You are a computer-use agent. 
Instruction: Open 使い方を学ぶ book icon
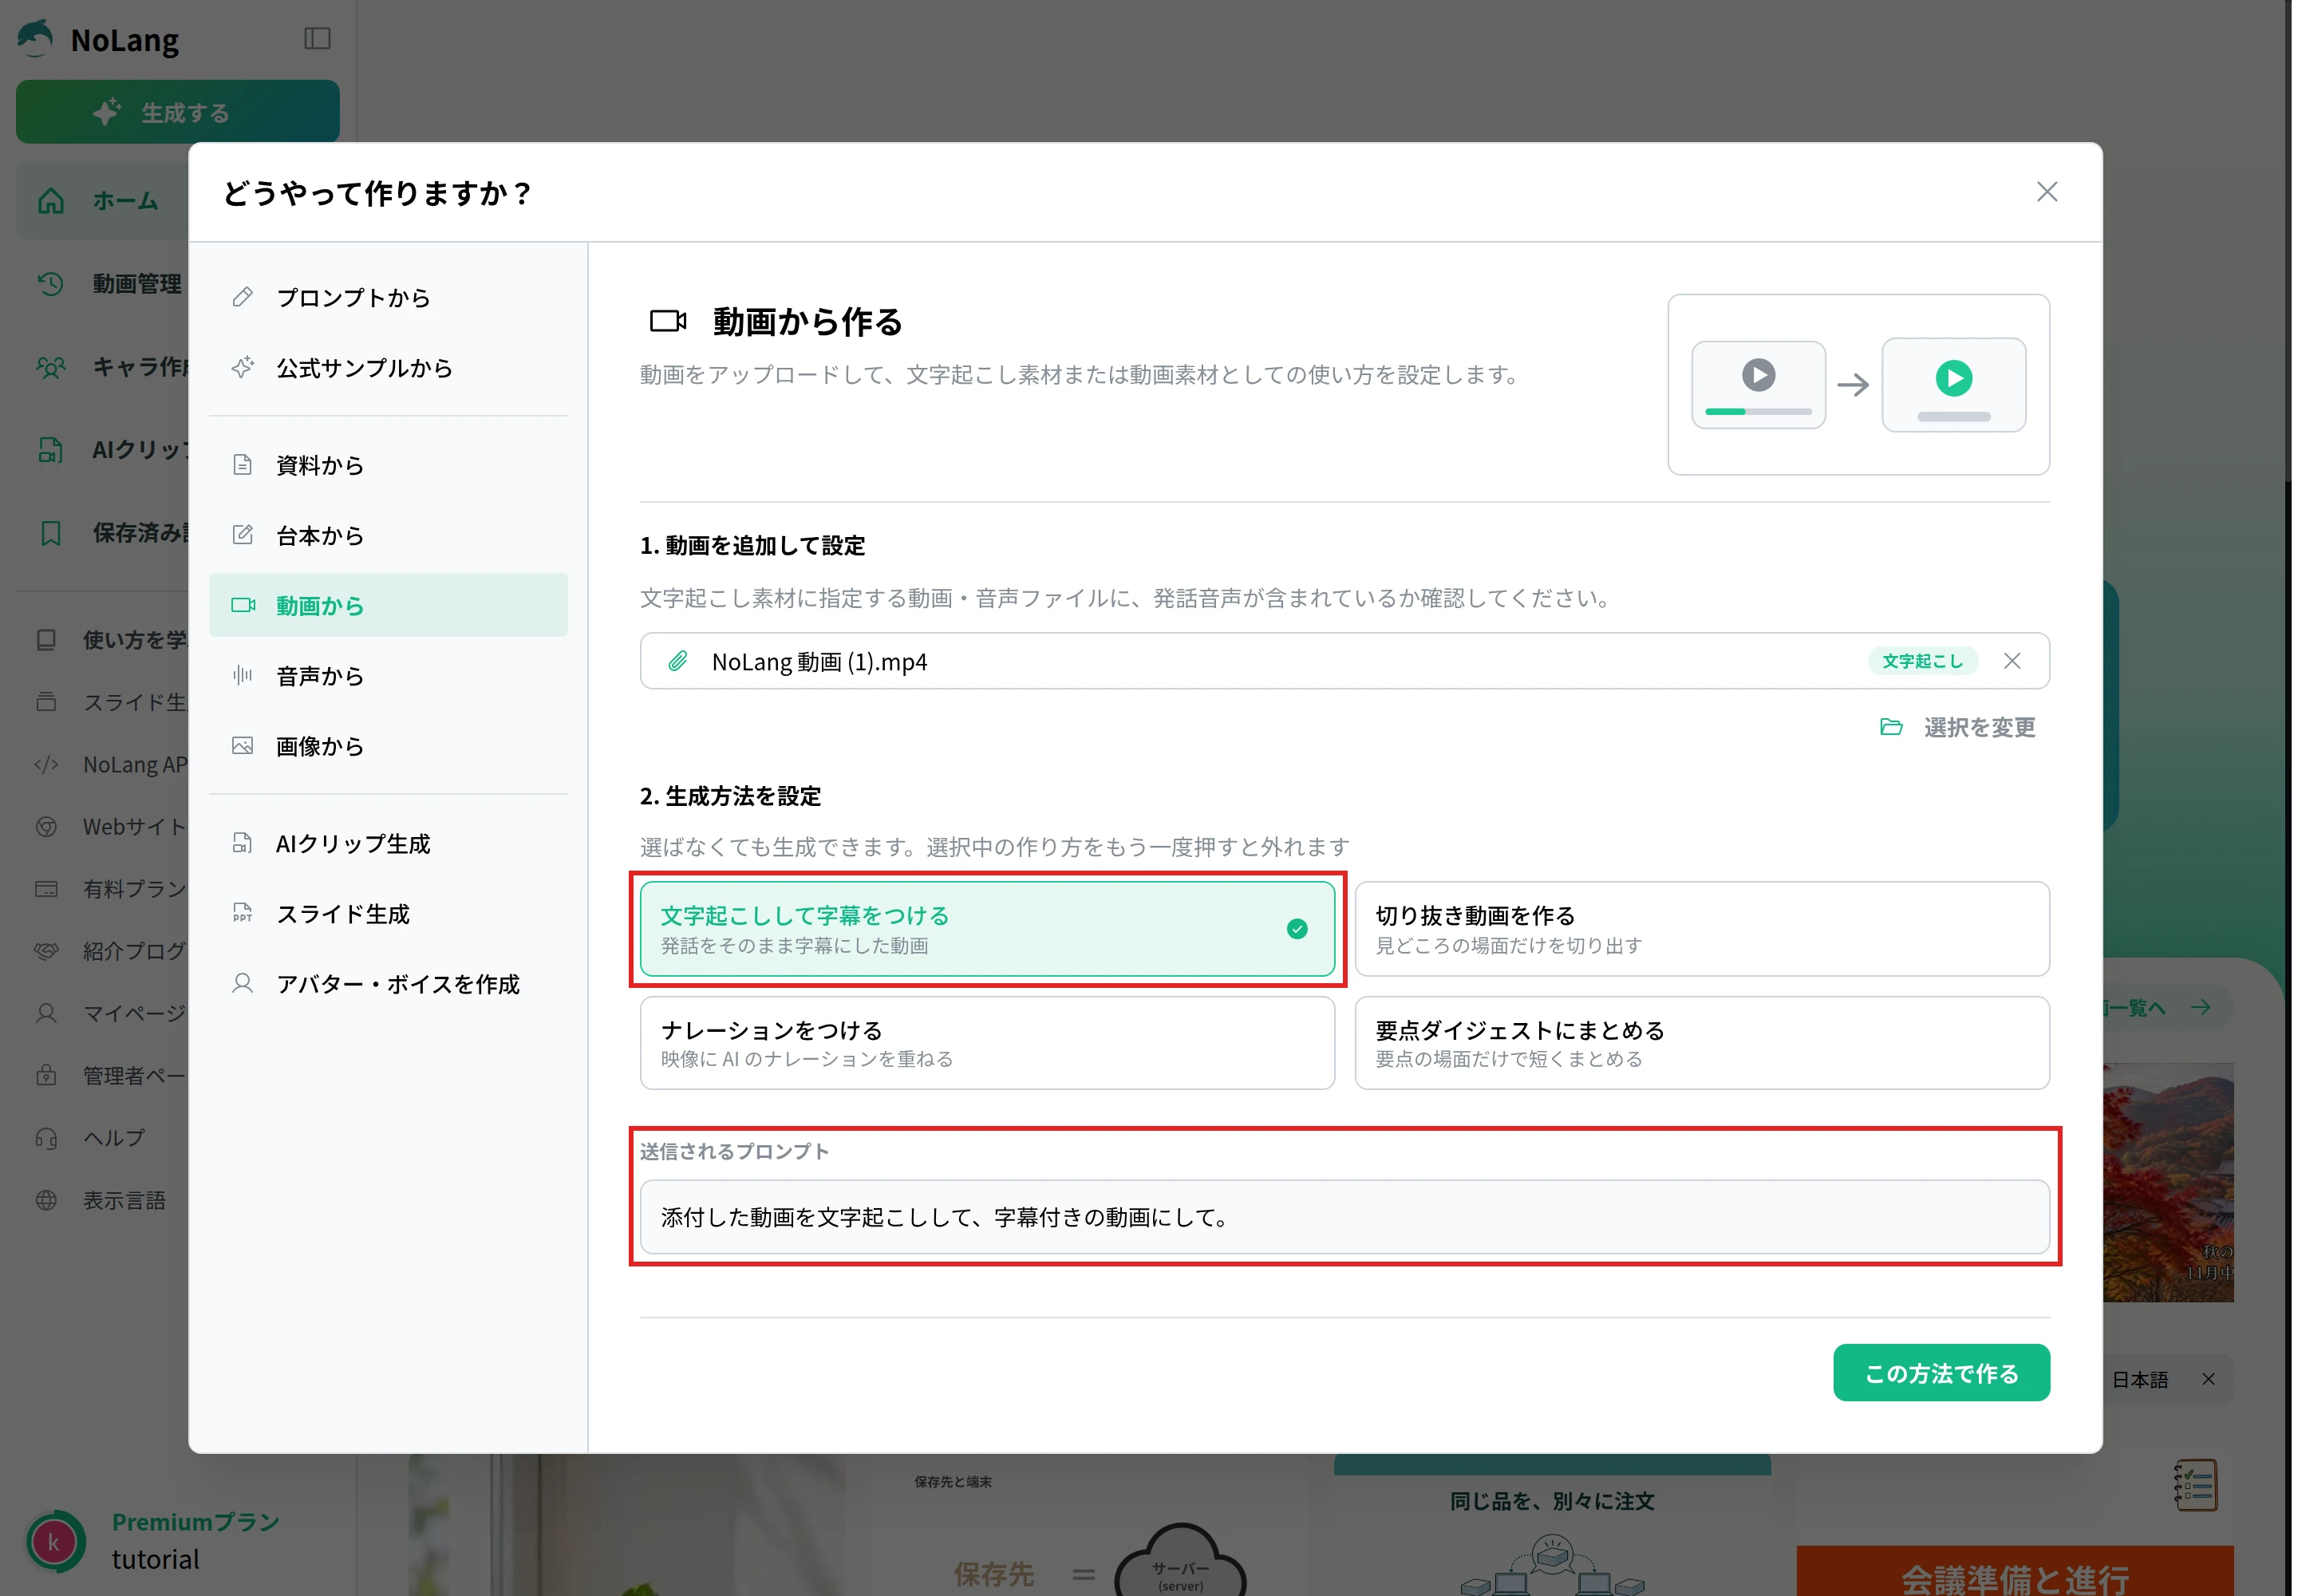point(46,640)
